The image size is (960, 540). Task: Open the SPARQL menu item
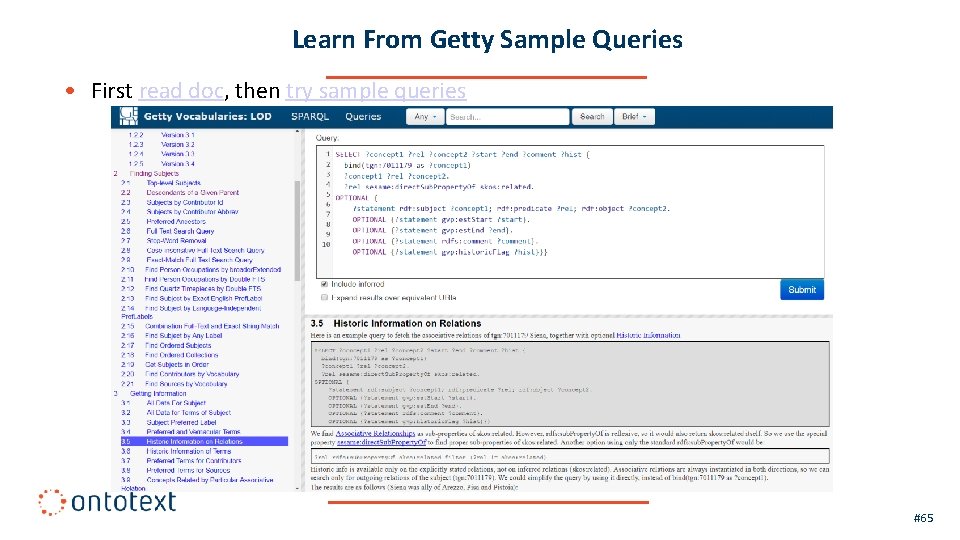click(310, 116)
